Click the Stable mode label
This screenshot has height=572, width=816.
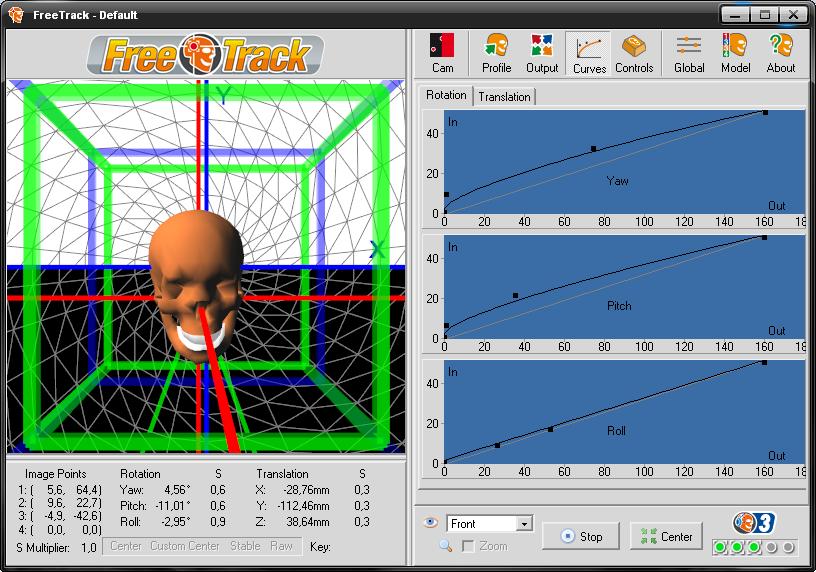click(245, 546)
